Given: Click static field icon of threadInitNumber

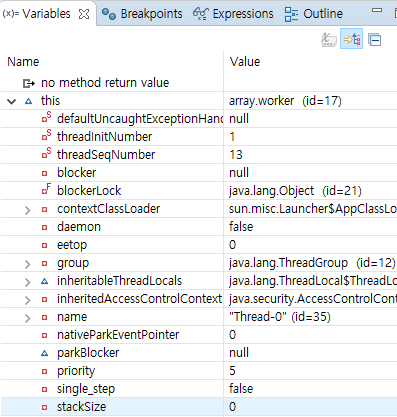Looking at the screenshot, I should 46,135.
